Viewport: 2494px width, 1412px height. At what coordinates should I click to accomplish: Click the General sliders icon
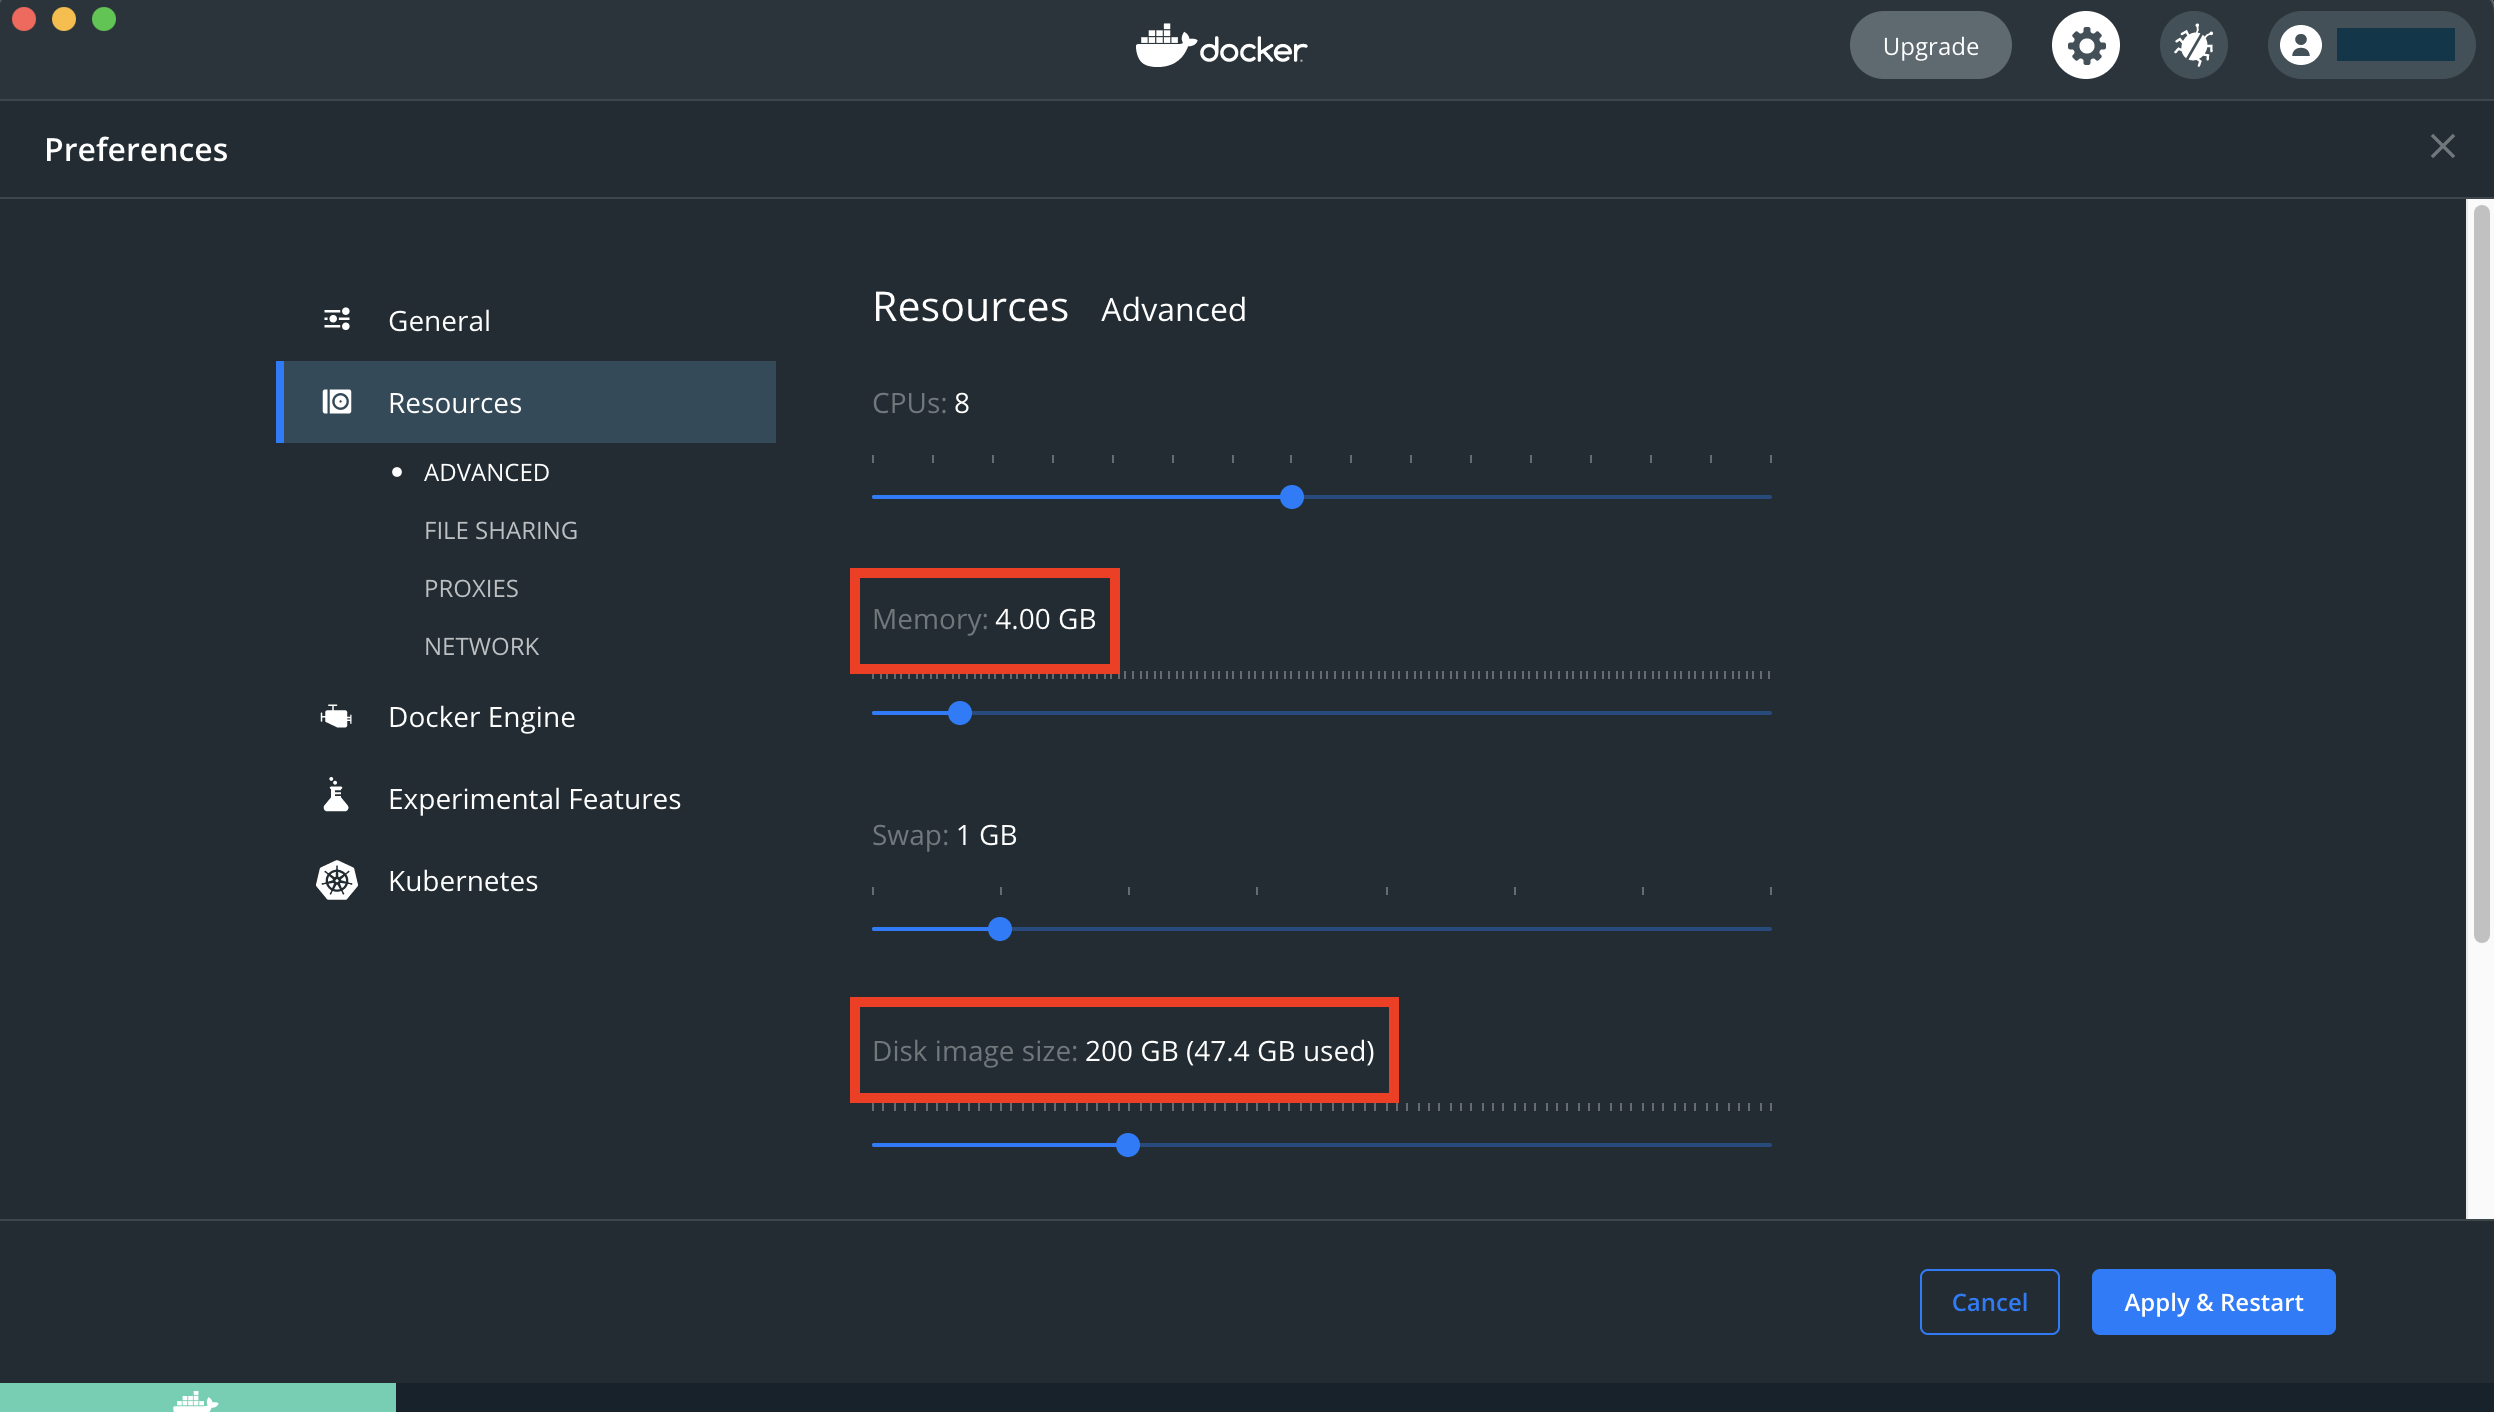coord(337,320)
